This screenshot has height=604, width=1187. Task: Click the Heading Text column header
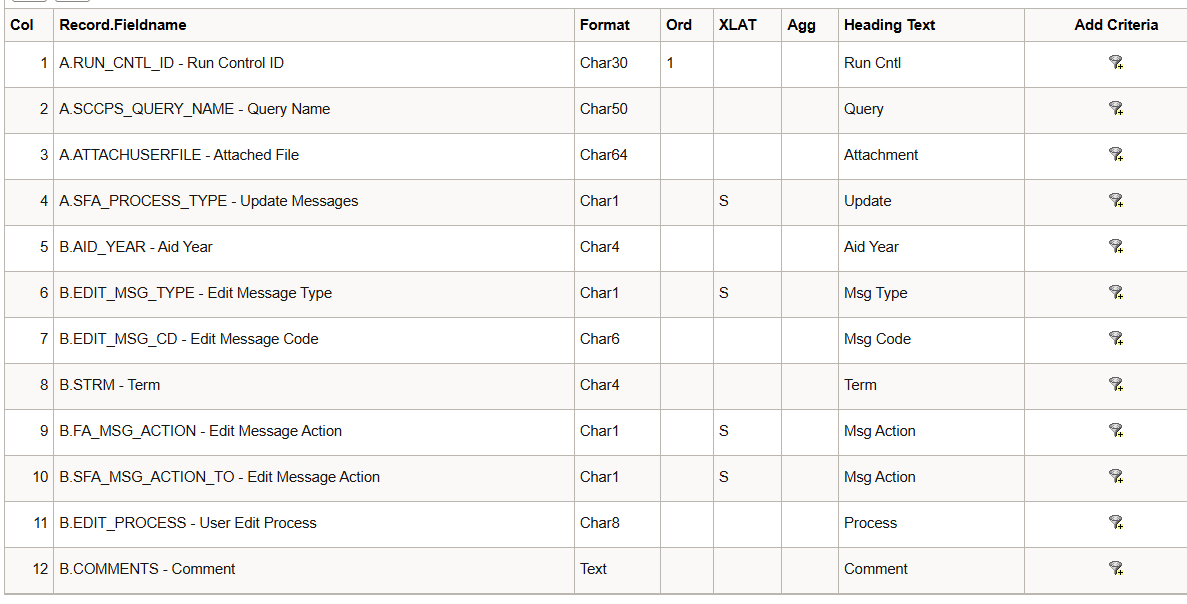tap(889, 25)
